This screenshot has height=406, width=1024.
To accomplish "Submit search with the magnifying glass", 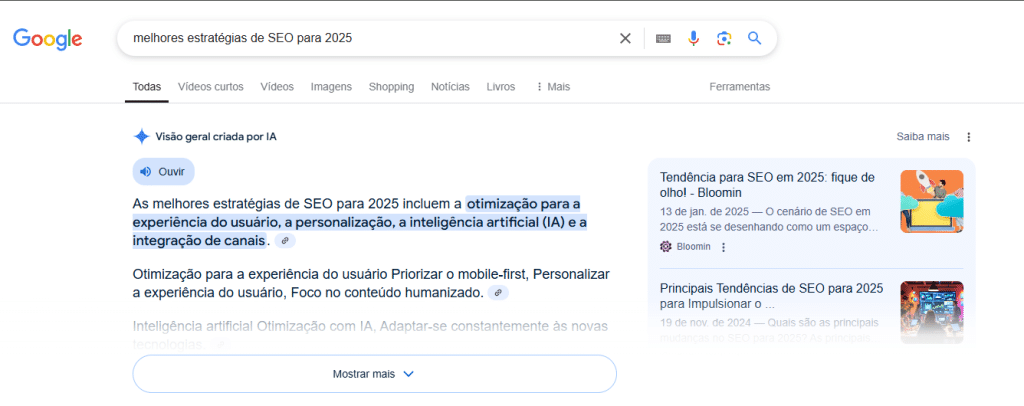I will (x=755, y=39).
